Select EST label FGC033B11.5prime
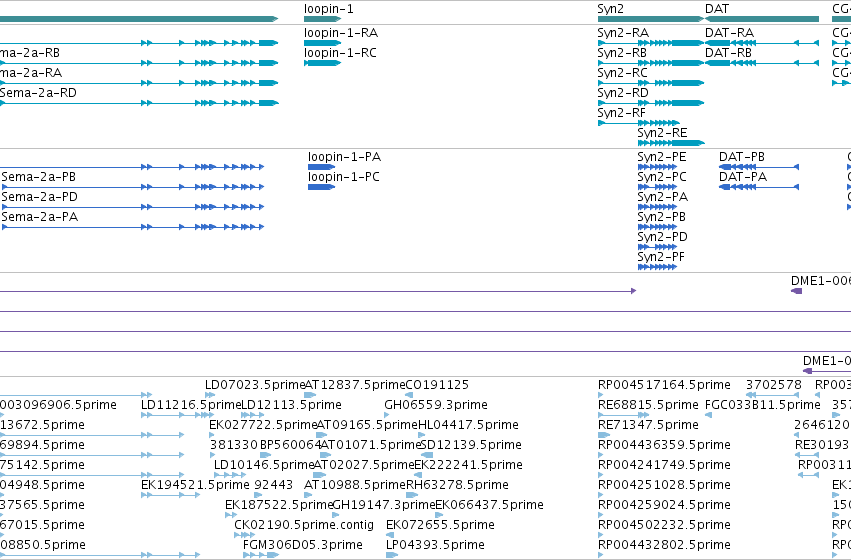 click(x=763, y=405)
